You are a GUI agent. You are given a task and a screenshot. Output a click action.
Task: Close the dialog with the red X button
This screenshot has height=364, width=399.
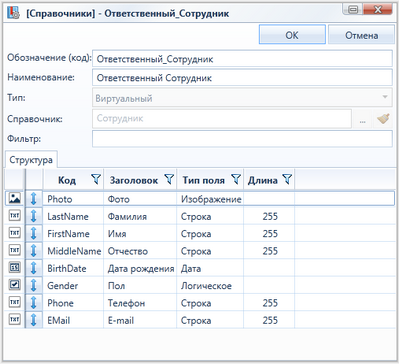coord(377,9)
